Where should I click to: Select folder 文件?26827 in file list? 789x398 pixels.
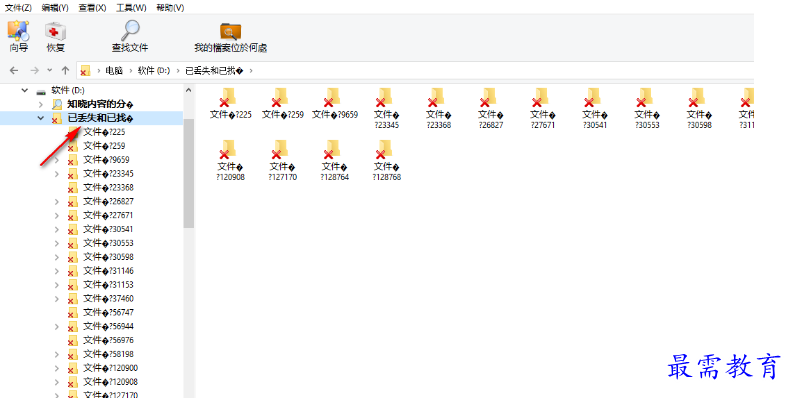(491, 109)
